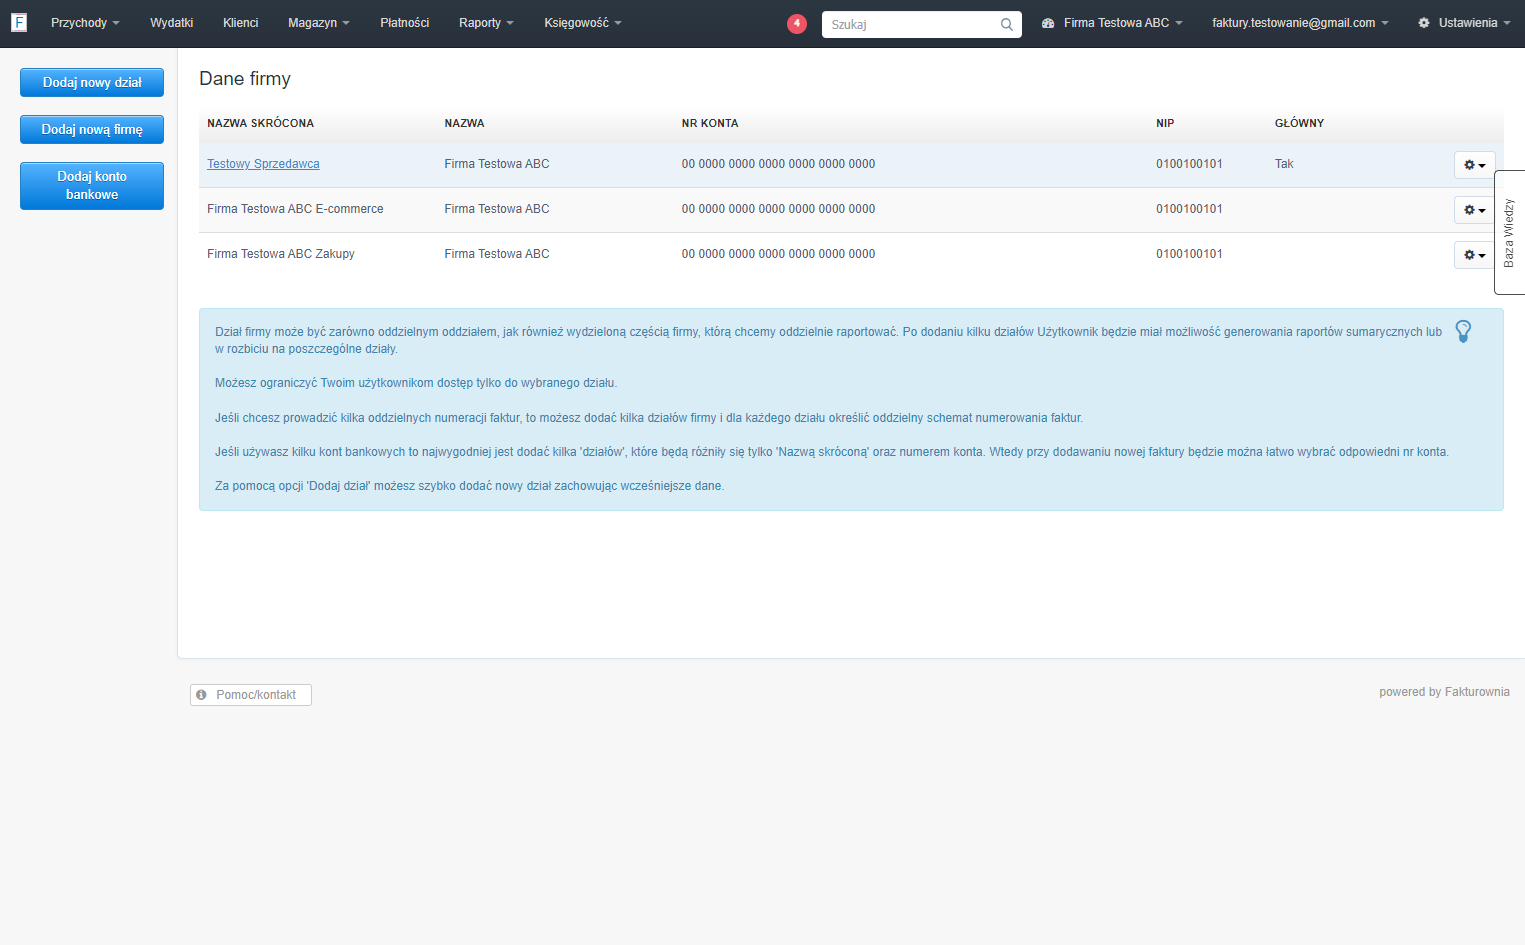Open gear menu for Testowy Sprzedawca row
This screenshot has width=1525, height=945.
pos(1474,165)
